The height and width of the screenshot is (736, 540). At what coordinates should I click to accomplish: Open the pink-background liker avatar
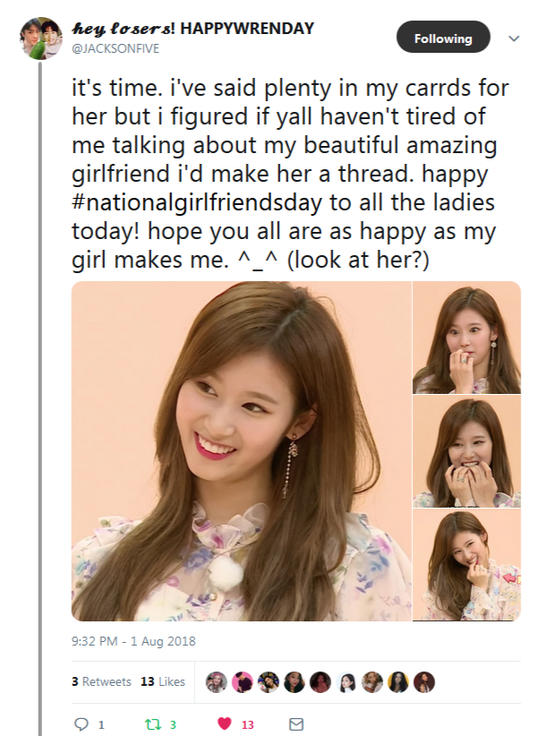click(x=242, y=682)
